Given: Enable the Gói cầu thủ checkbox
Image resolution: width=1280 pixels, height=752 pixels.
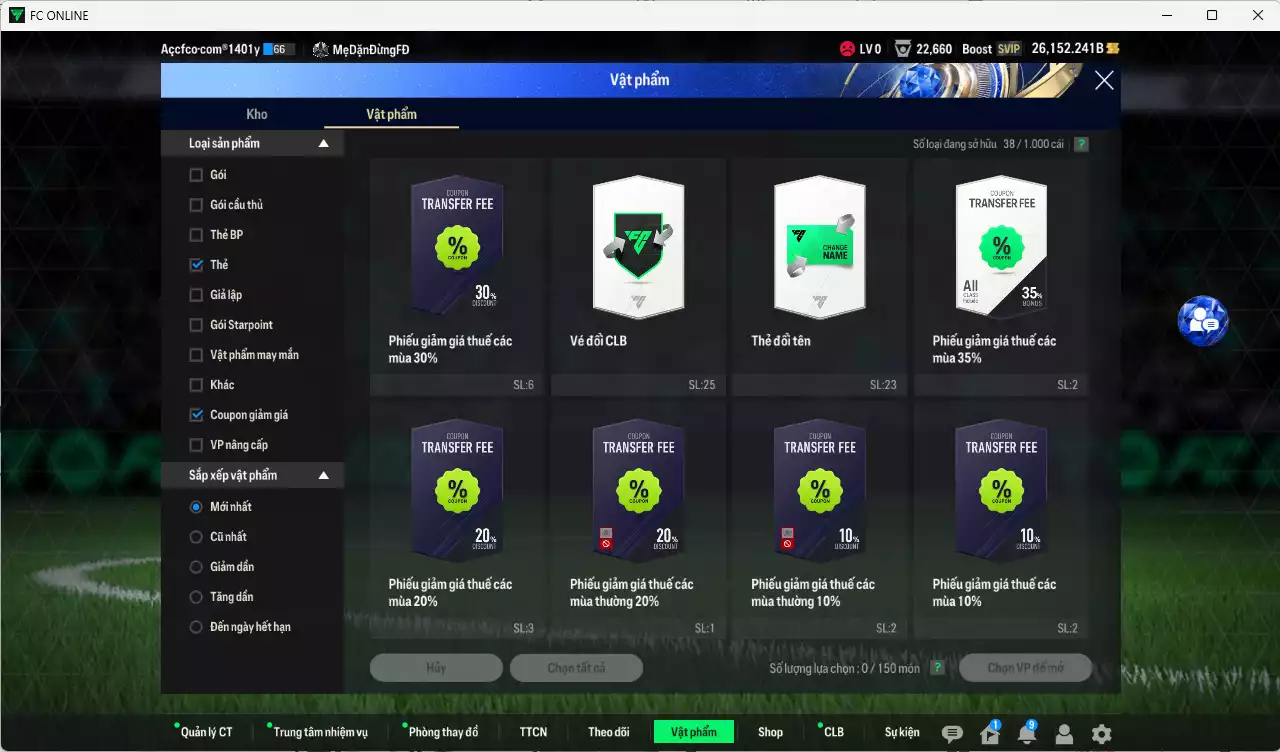Looking at the screenshot, I should 196,205.
